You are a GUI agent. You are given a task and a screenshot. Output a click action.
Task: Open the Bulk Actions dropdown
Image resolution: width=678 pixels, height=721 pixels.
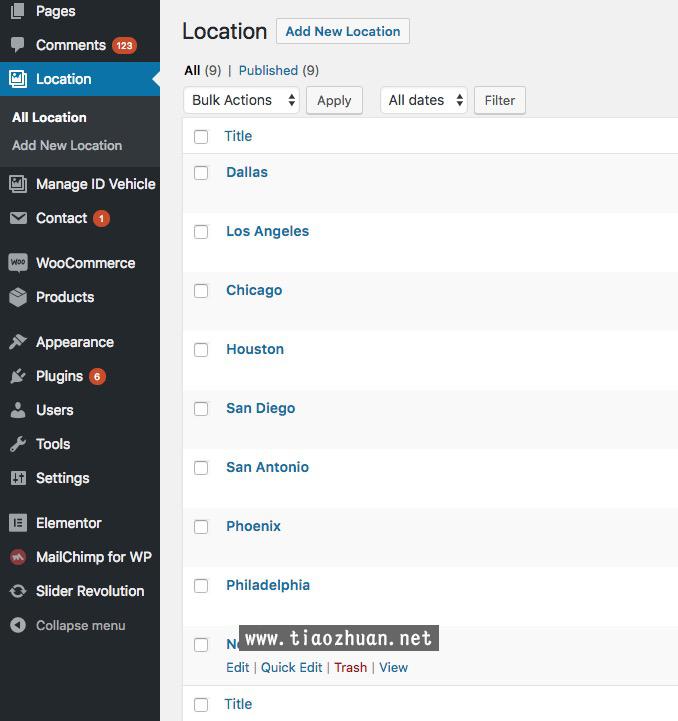point(241,100)
